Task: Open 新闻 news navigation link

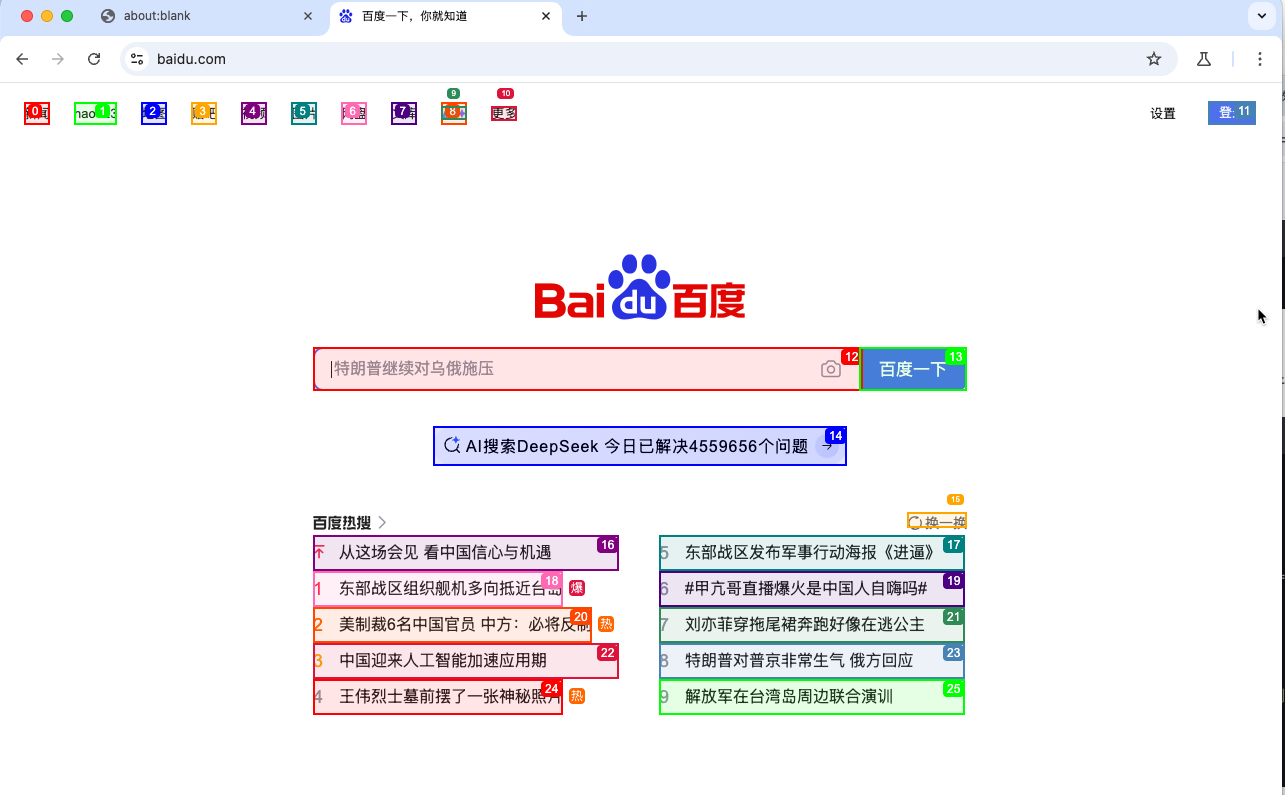Action: (37, 113)
